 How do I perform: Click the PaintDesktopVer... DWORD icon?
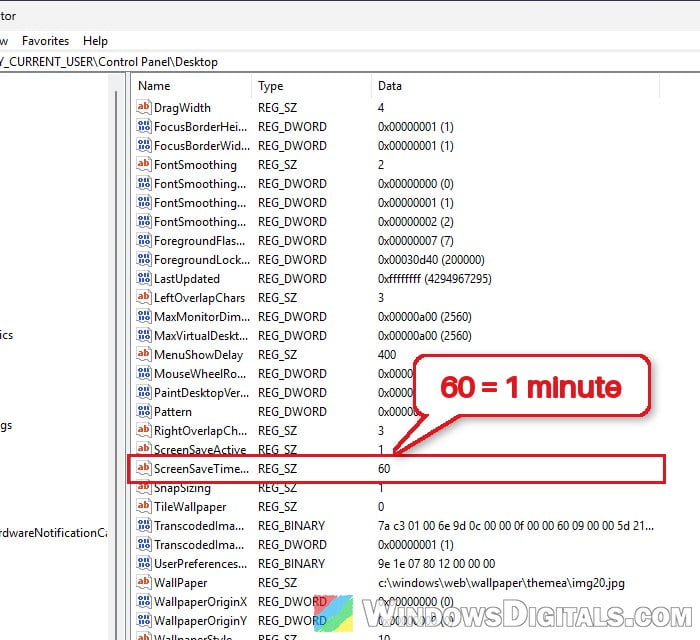(143, 392)
